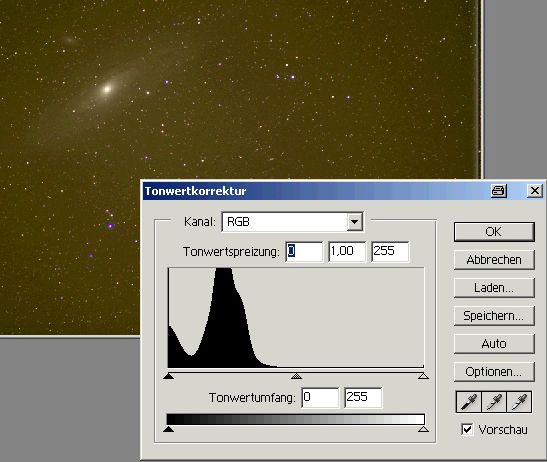Click the Kanal dropdown arrow
Viewport: 547px width, 462px height.
[354, 222]
